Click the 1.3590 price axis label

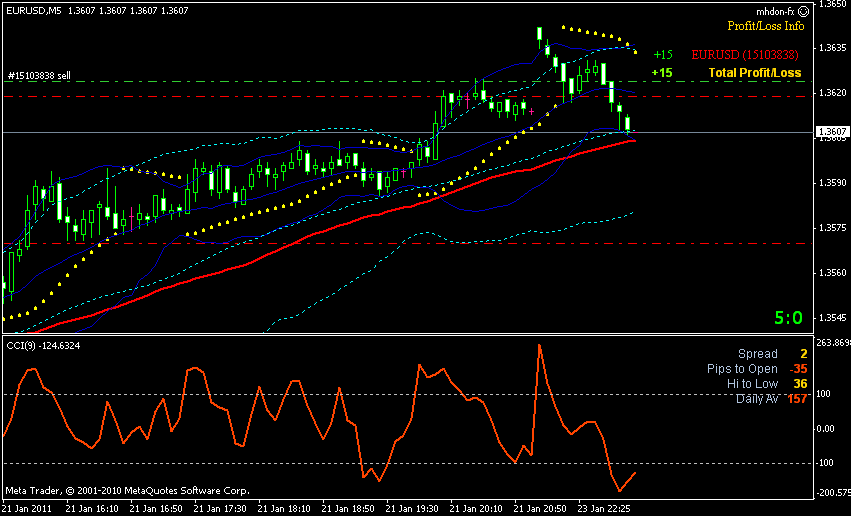(x=833, y=183)
